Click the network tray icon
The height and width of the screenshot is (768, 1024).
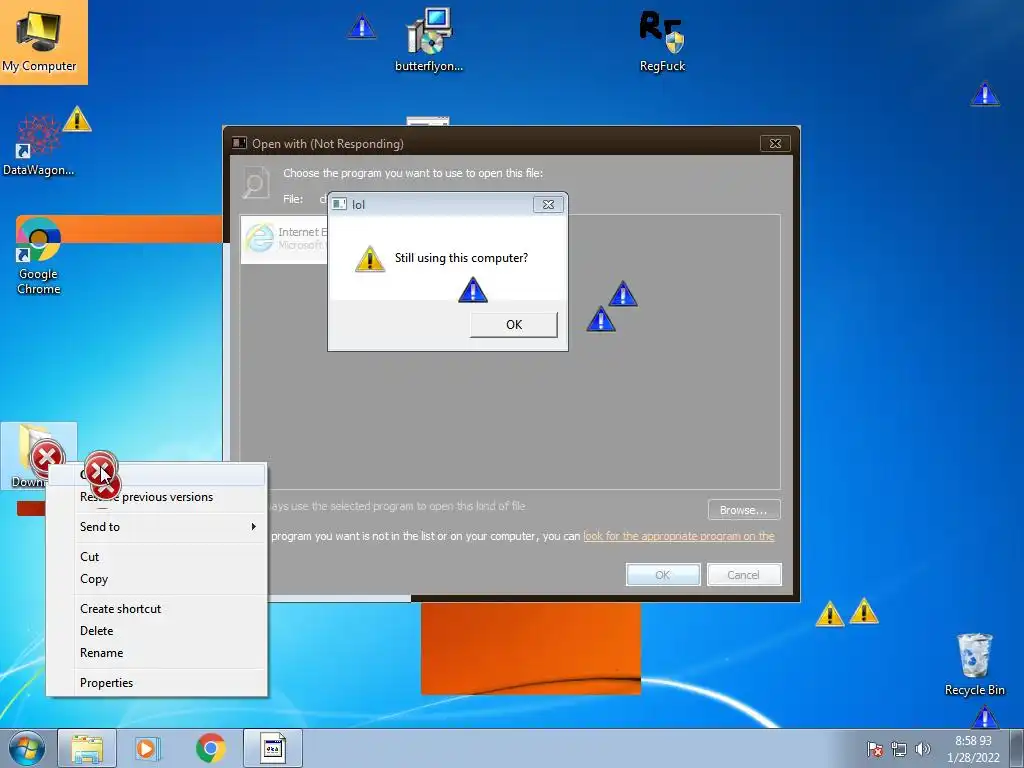899,749
